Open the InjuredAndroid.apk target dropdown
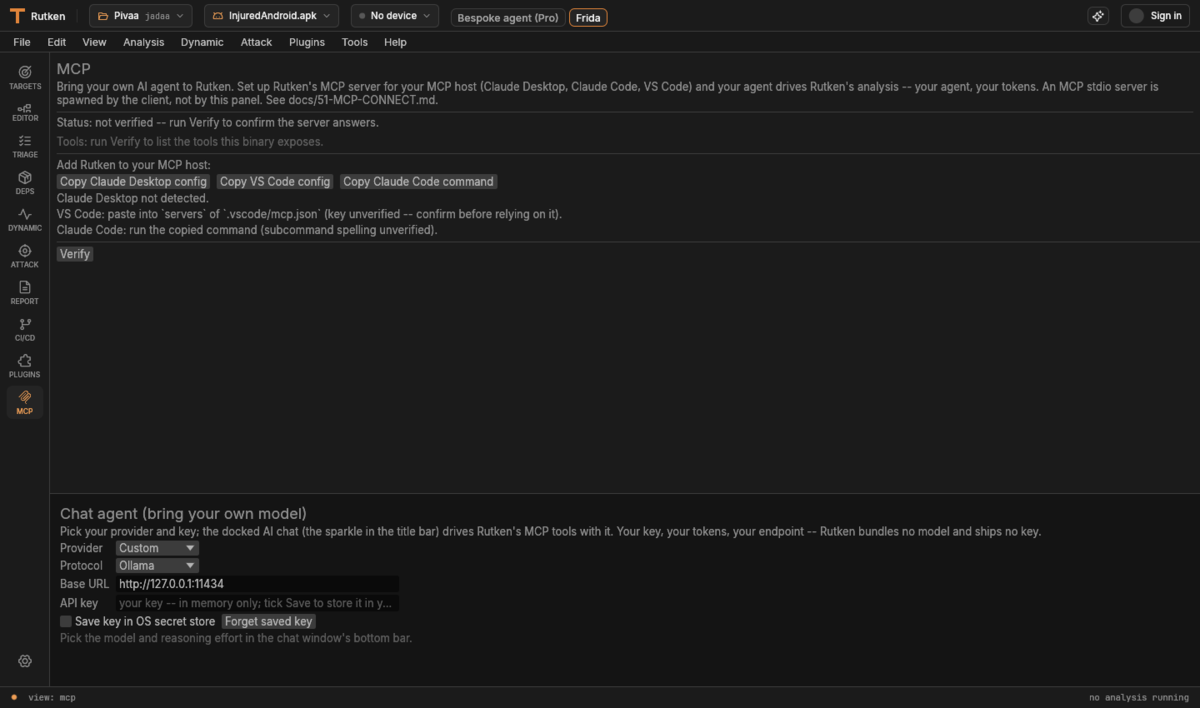 [x=271, y=16]
